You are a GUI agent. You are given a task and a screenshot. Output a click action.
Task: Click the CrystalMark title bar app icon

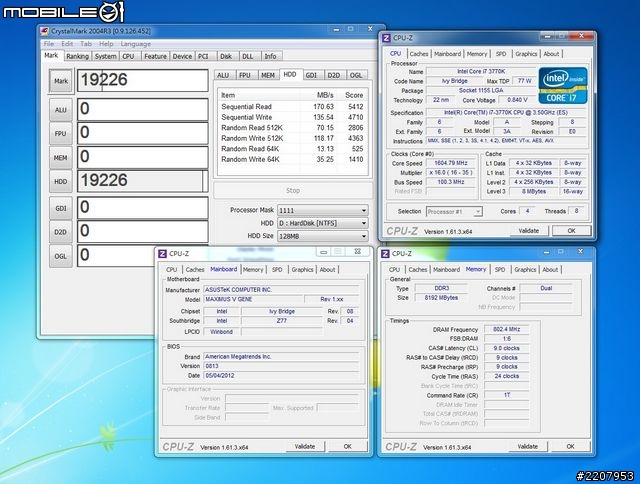(x=44, y=31)
